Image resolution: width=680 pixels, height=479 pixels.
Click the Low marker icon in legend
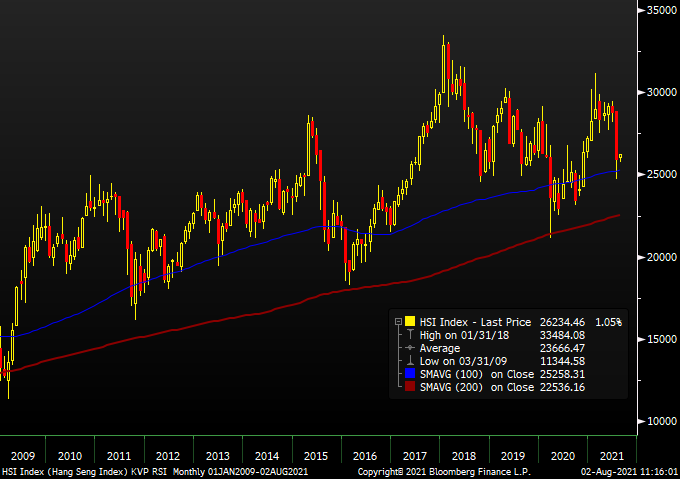pyautogui.click(x=410, y=361)
